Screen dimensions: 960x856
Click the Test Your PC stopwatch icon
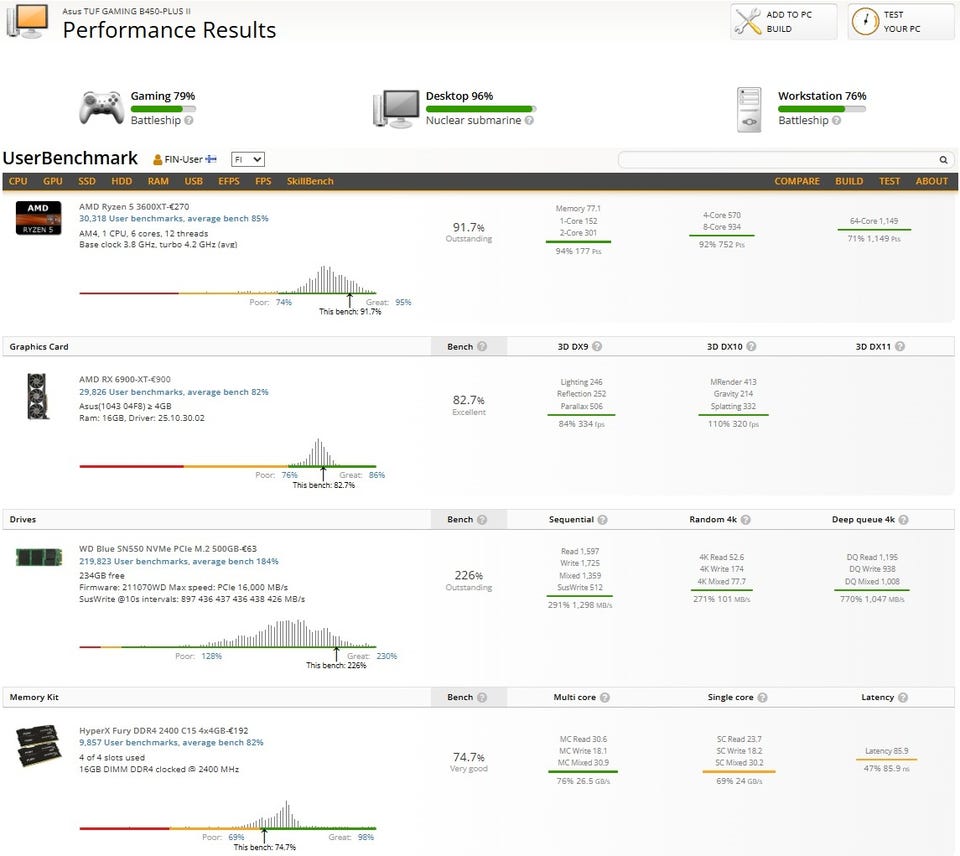click(865, 21)
